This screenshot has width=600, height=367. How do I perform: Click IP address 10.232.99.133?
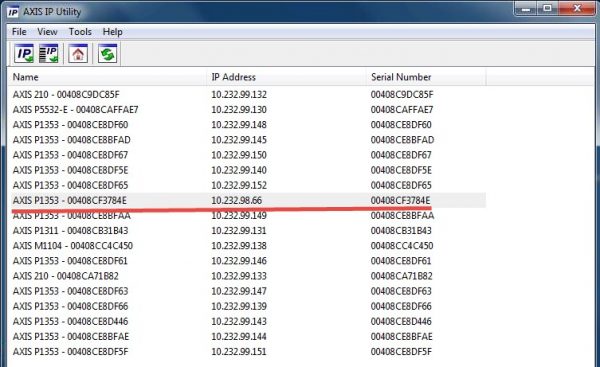[239, 276]
